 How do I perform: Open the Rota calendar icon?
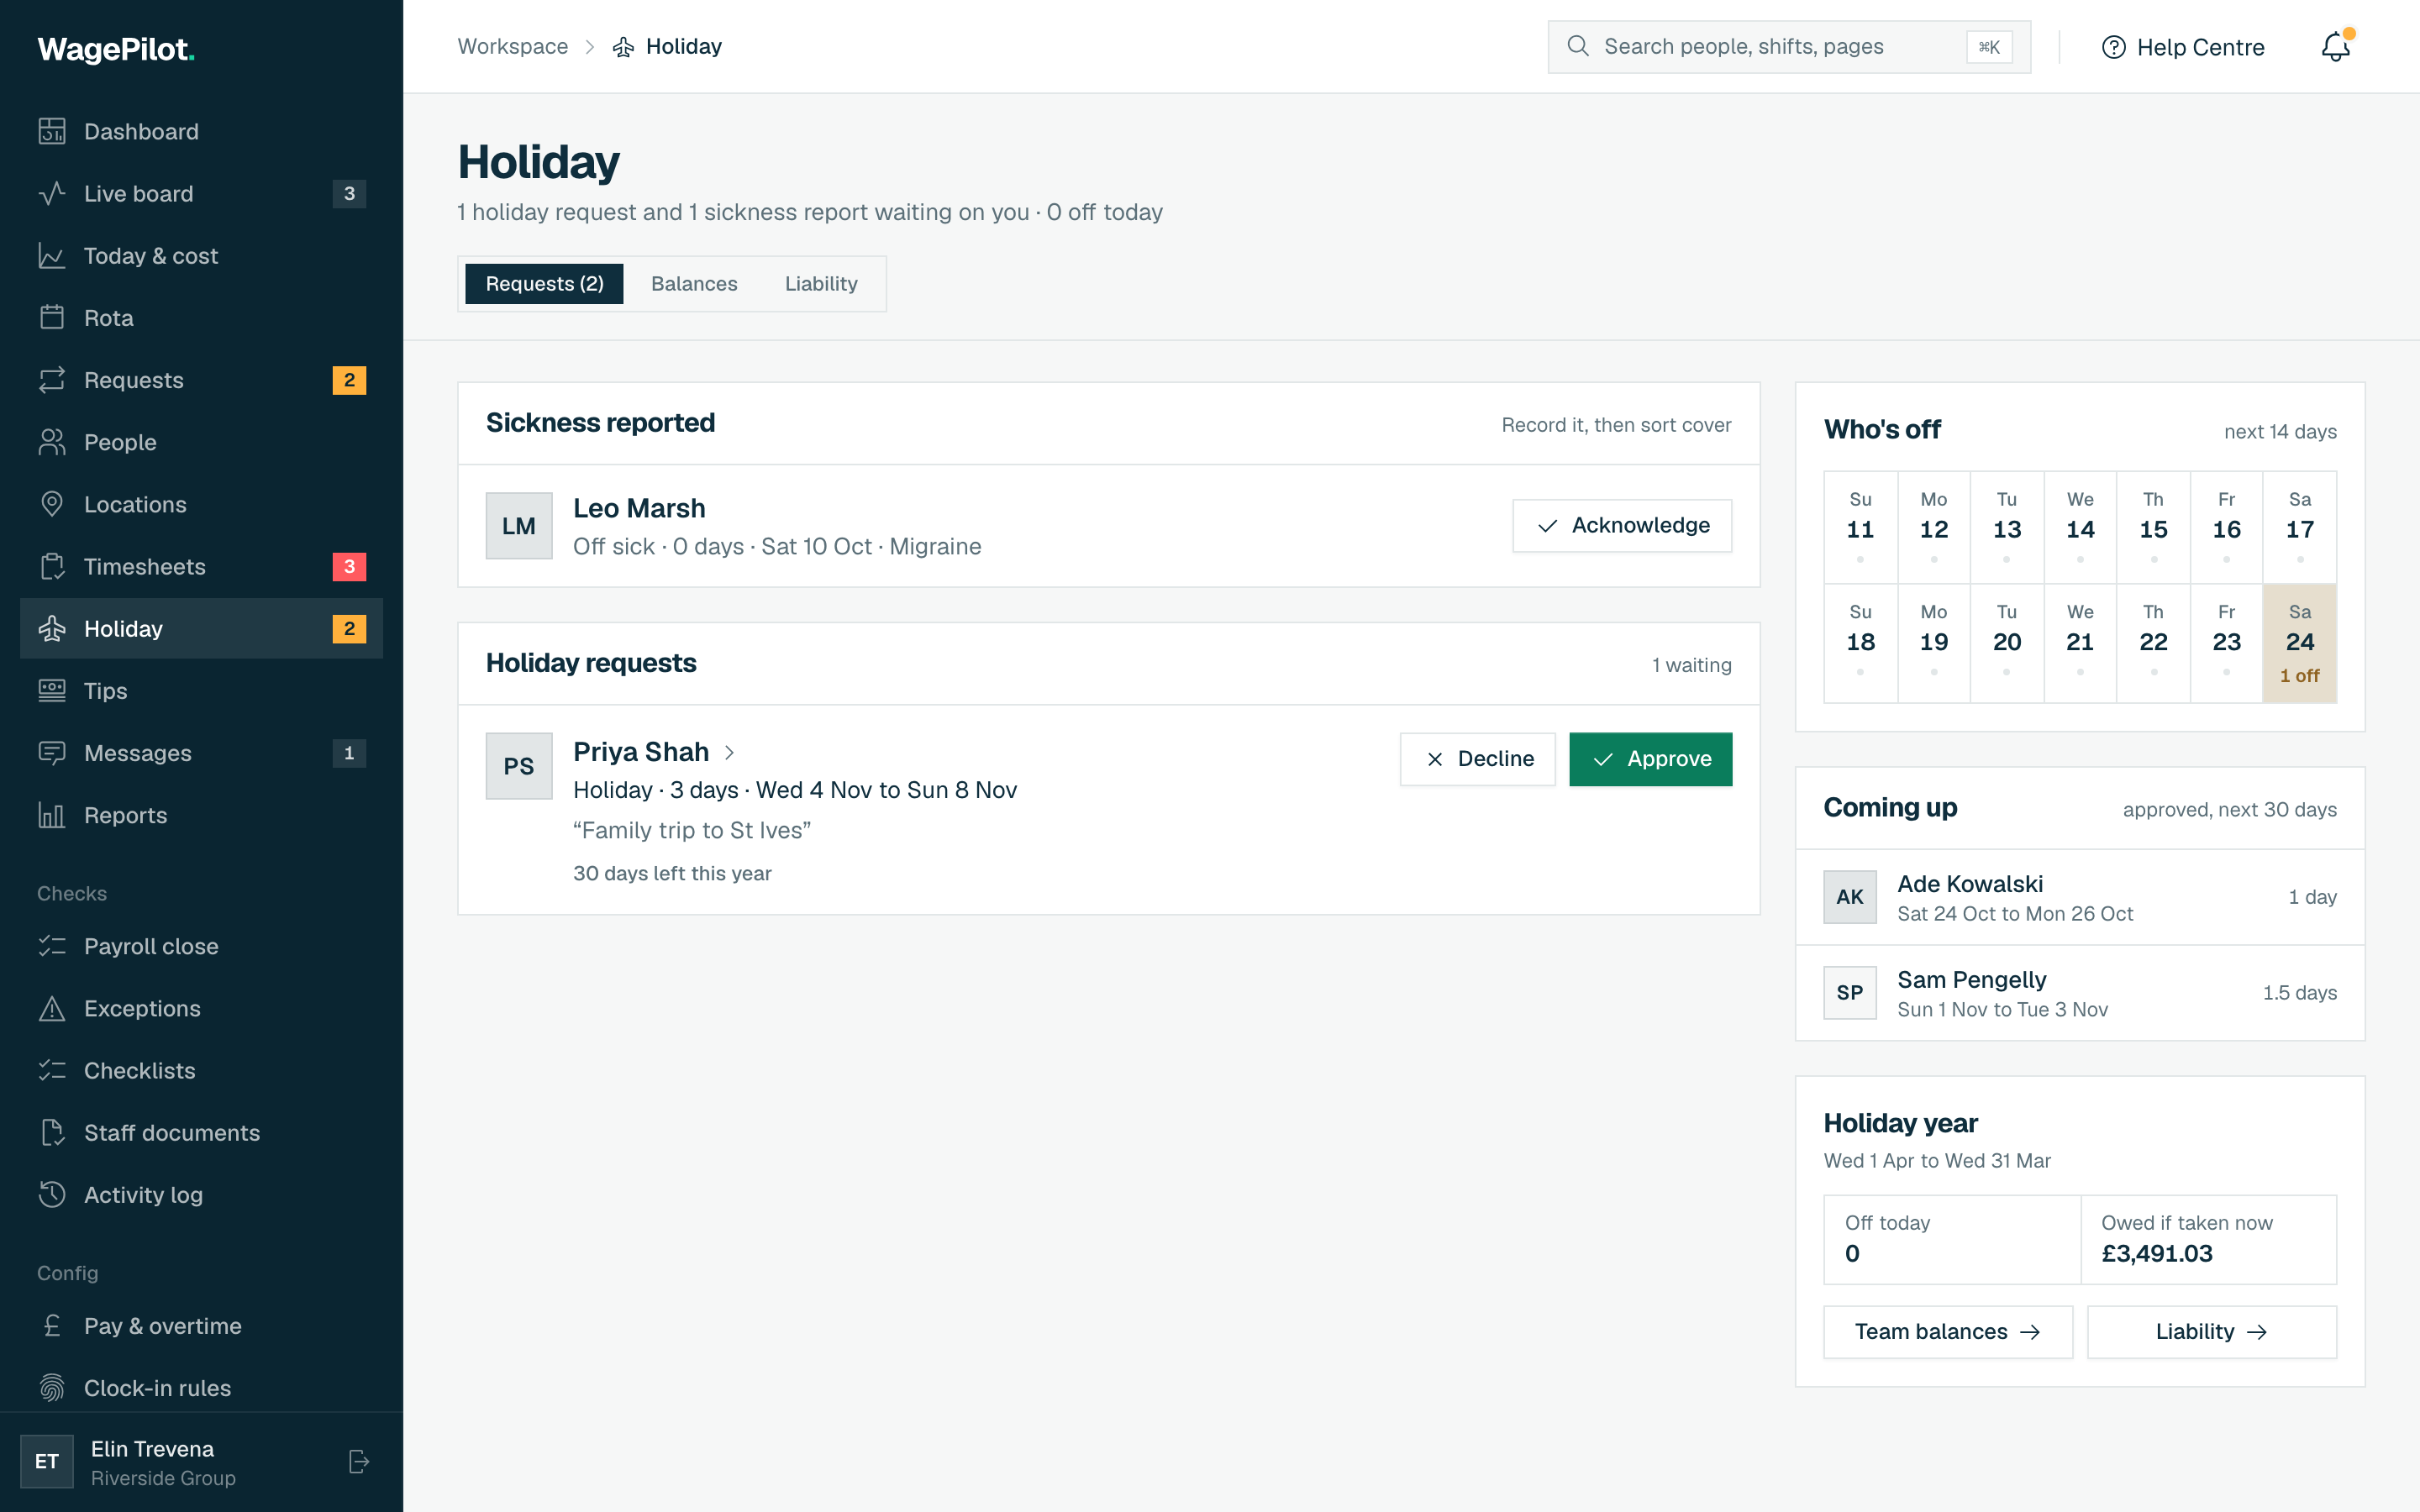(x=52, y=317)
